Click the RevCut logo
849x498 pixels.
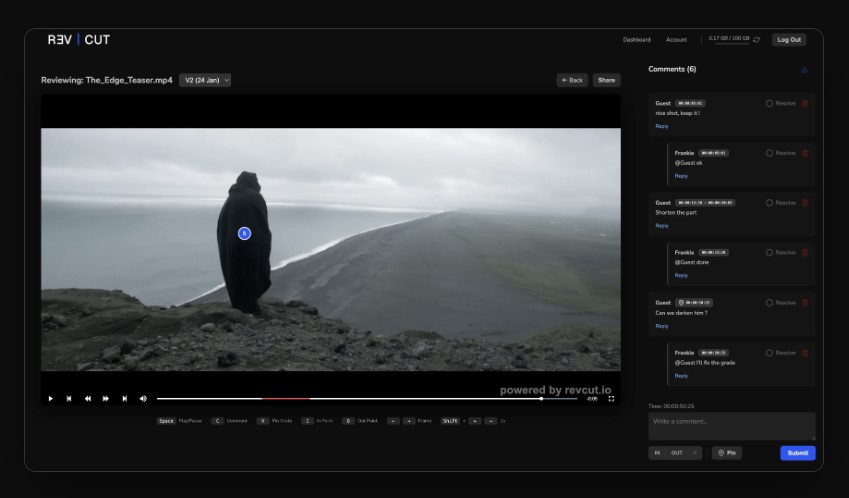coord(79,40)
